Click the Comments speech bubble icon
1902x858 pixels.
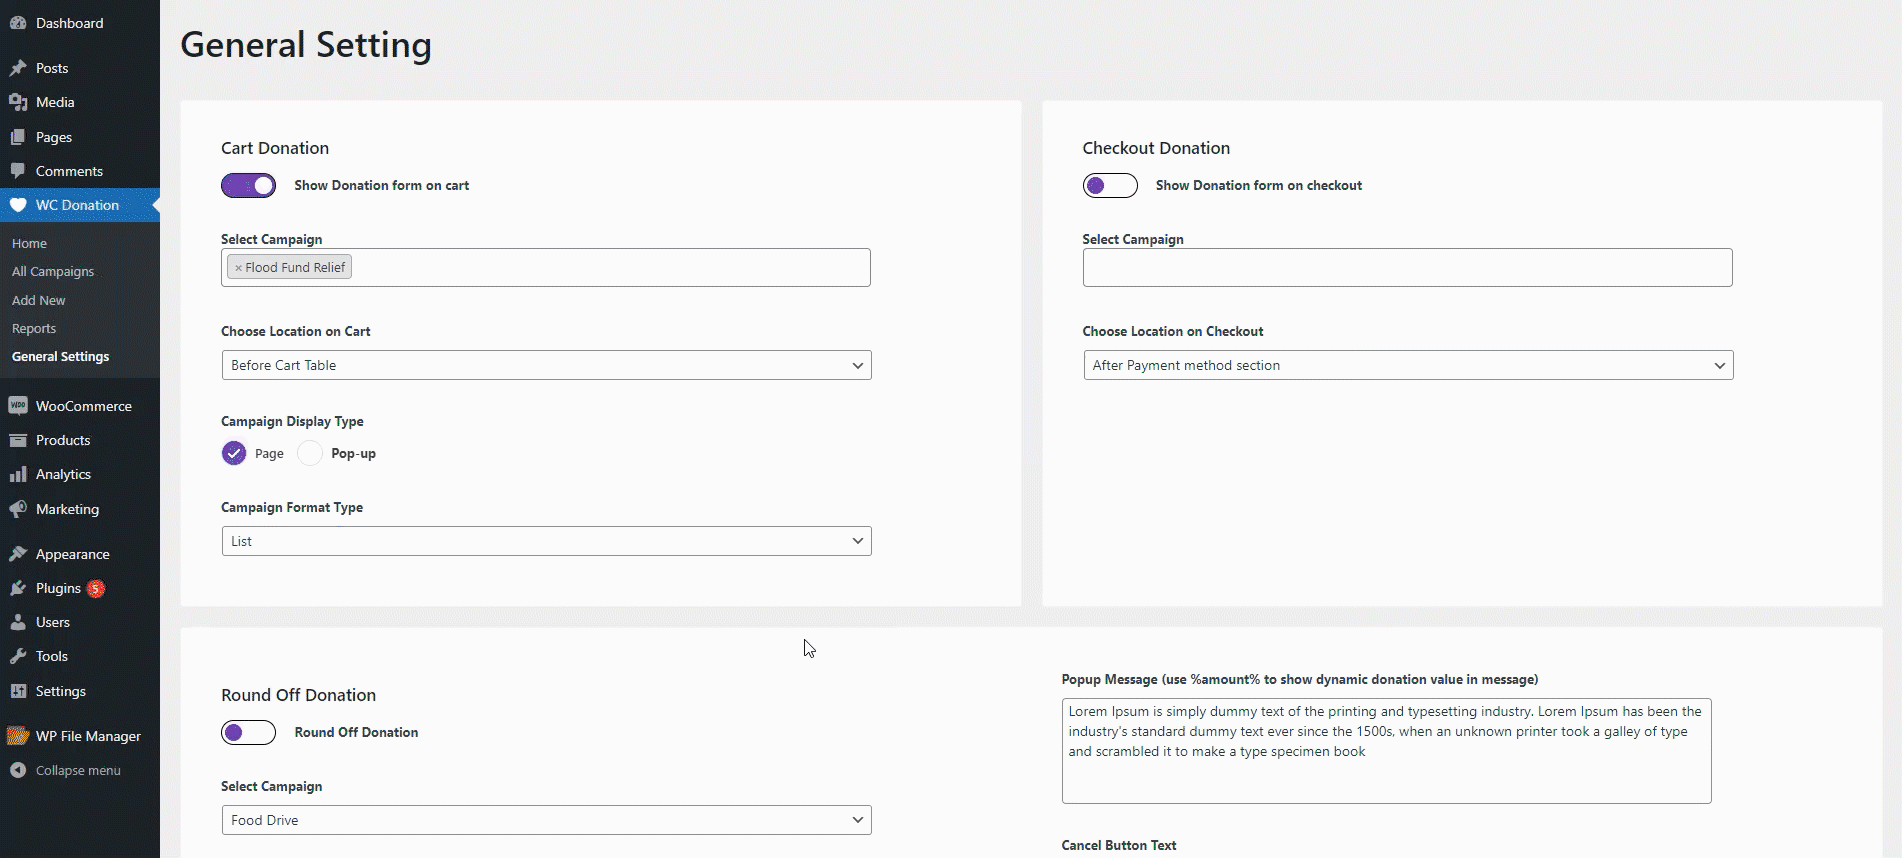tap(18, 171)
